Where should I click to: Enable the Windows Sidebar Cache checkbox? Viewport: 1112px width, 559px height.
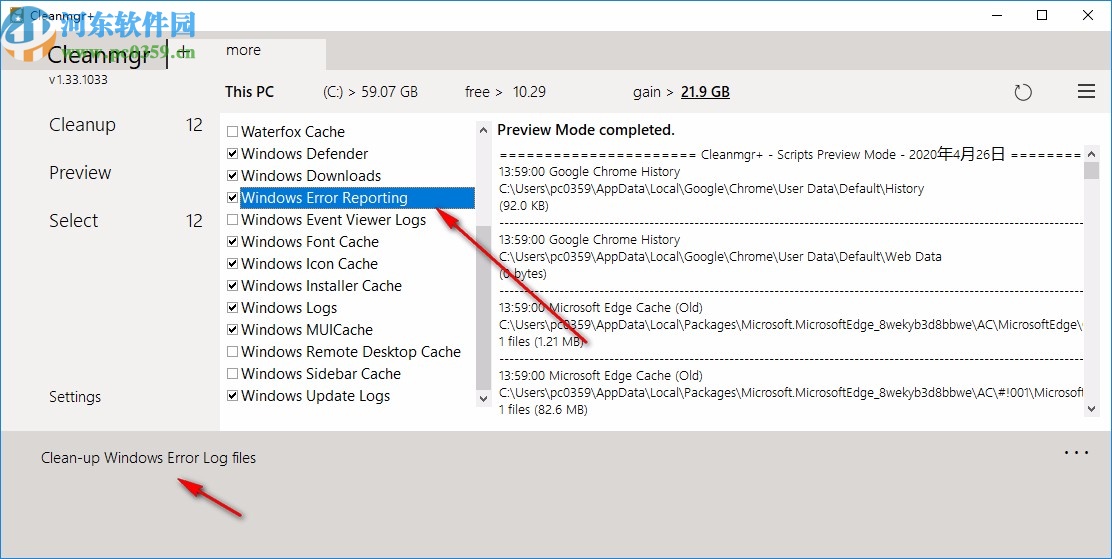[233, 374]
